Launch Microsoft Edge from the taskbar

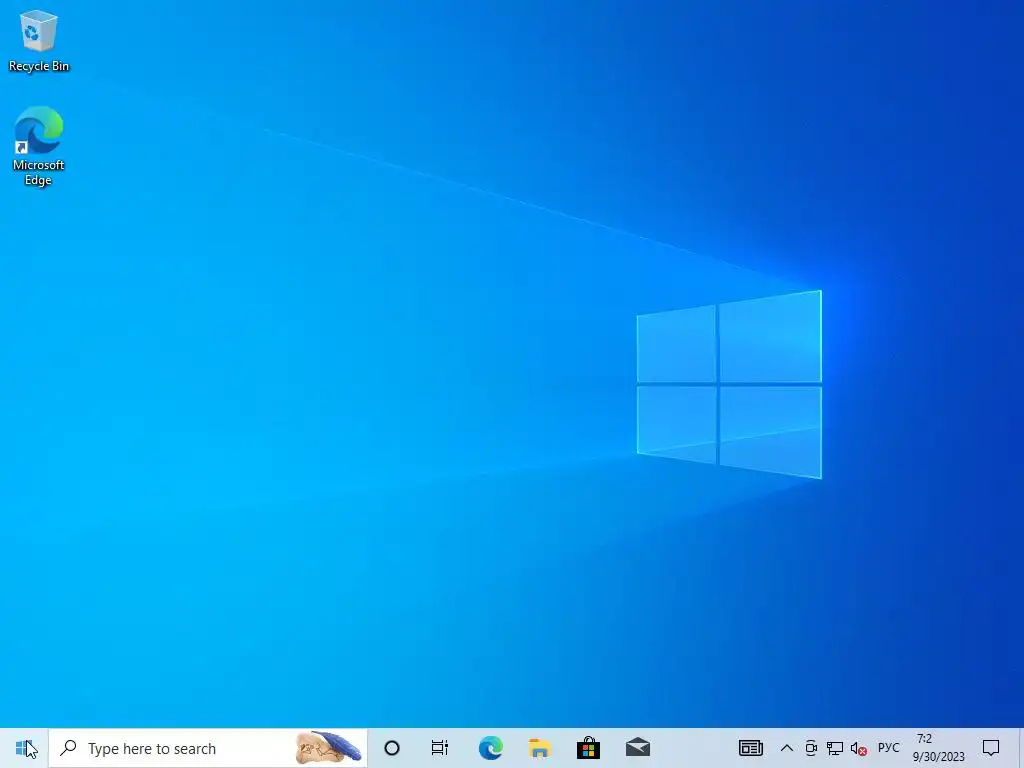click(490, 748)
